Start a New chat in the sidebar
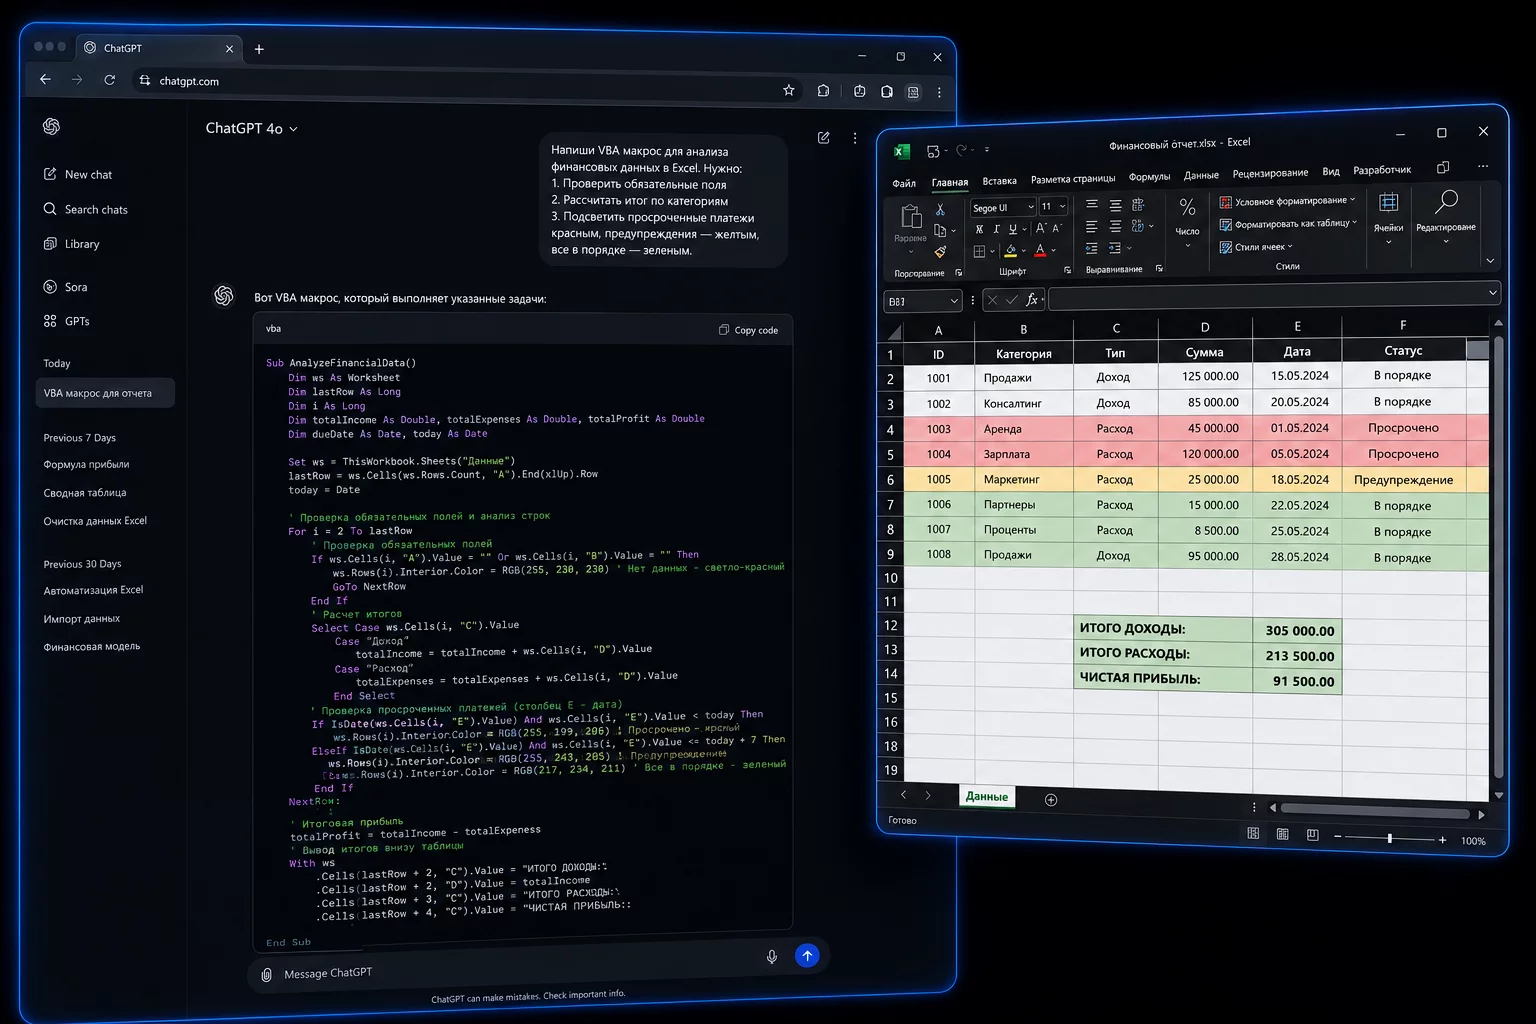Image resolution: width=1536 pixels, height=1024 pixels. pyautogui.click(x=78, y=174)
